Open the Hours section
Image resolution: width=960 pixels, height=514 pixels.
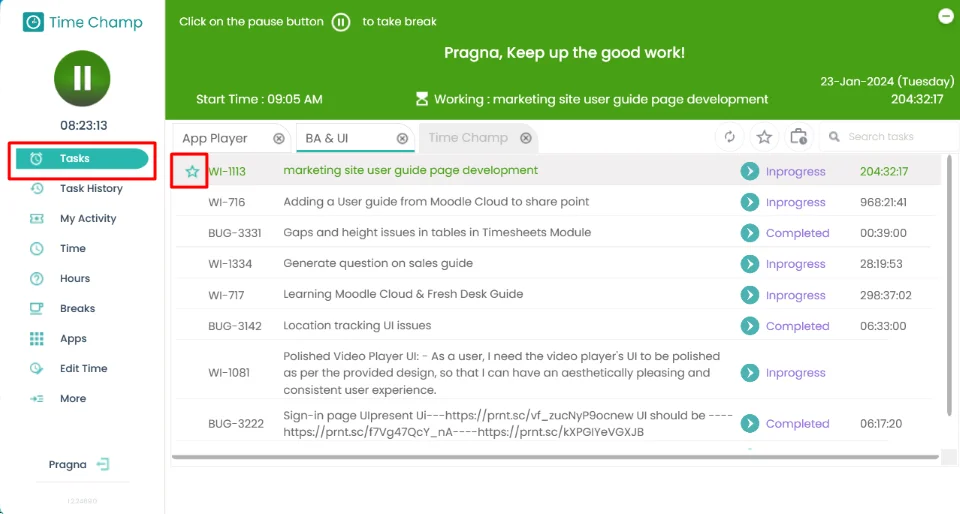[x=75, y=278]
